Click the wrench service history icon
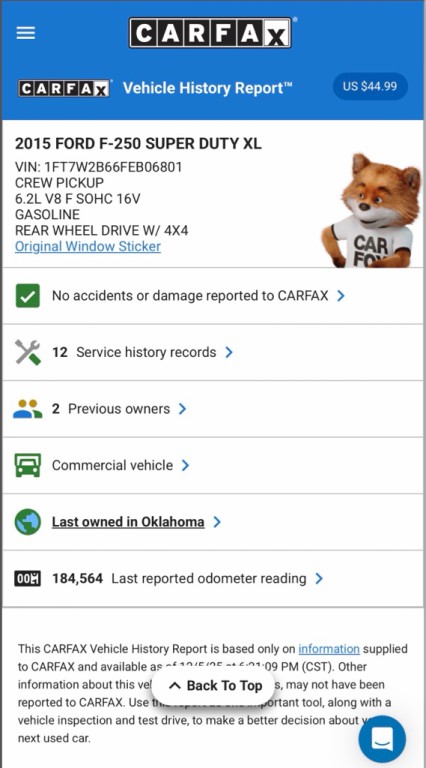Image resolution: width=426 pixels, height=768 pixels. tap(27, 352)
